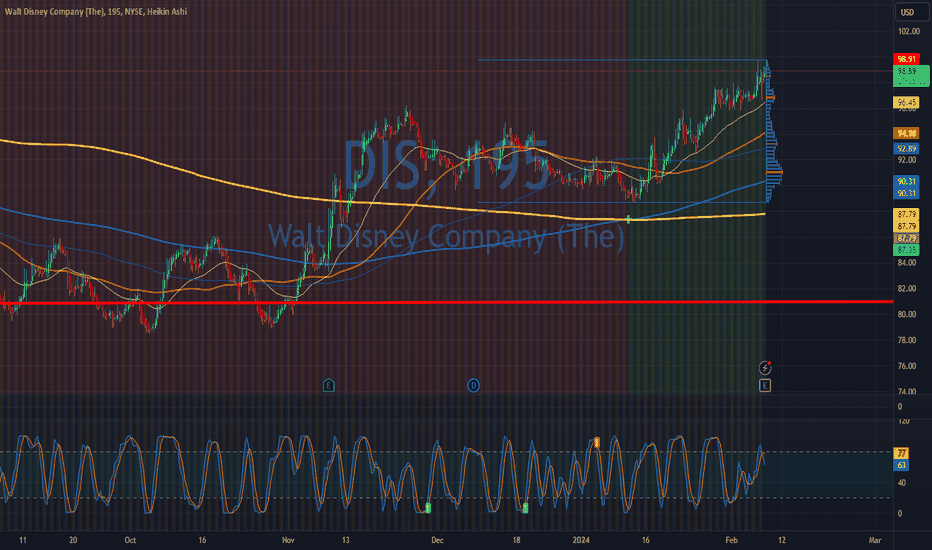Click the chart title Walt Disney Company legend
Screen dimensions: 932x550
pos(96,11)
